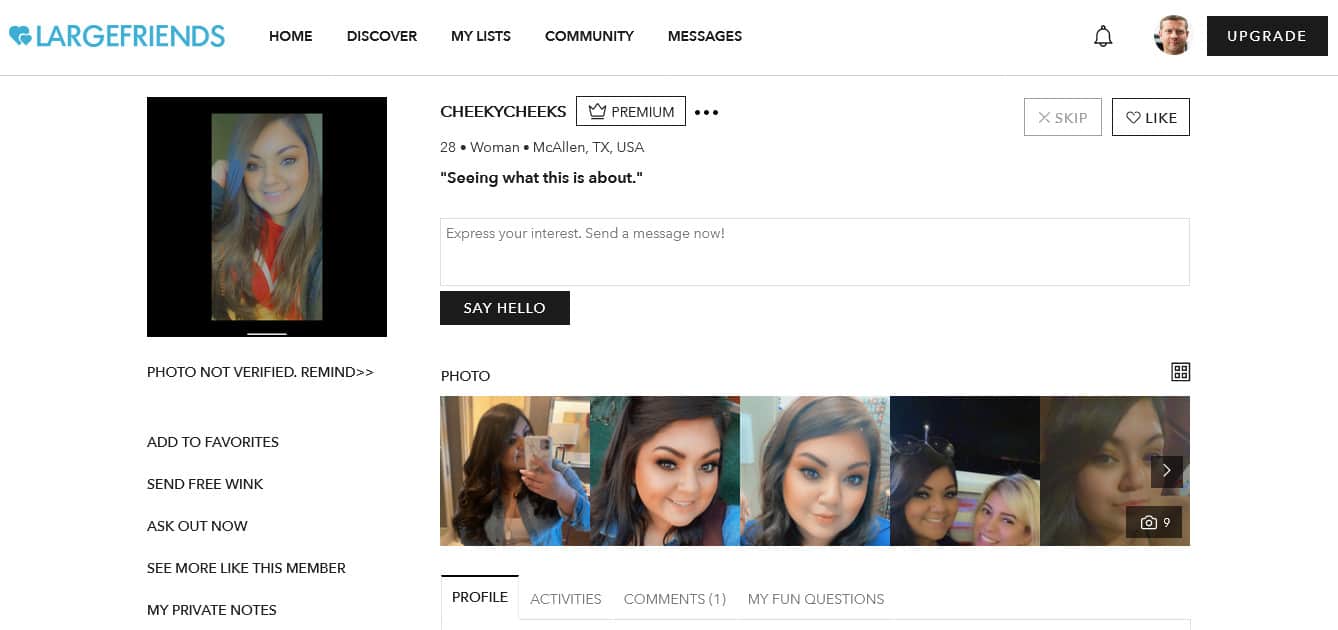
Task: Open the photo grid view icon
Action: pos(1180,372)
